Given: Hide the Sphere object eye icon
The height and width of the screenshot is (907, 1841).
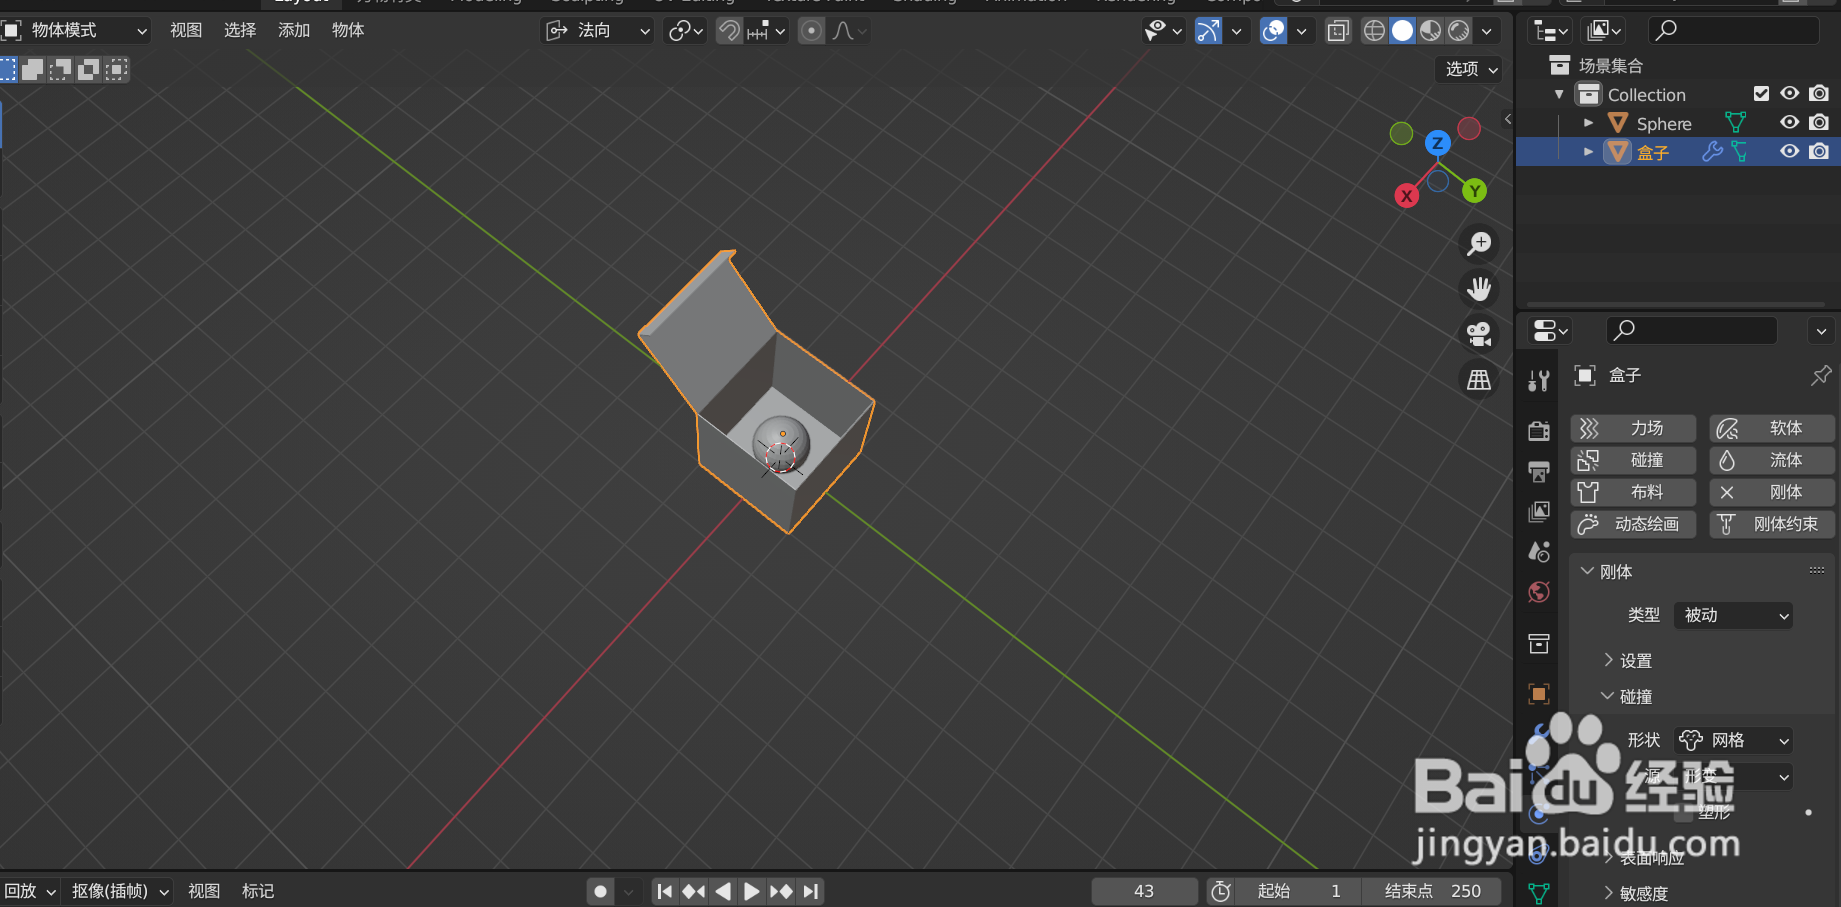Looking at the screenshot, I should 1790,123.
